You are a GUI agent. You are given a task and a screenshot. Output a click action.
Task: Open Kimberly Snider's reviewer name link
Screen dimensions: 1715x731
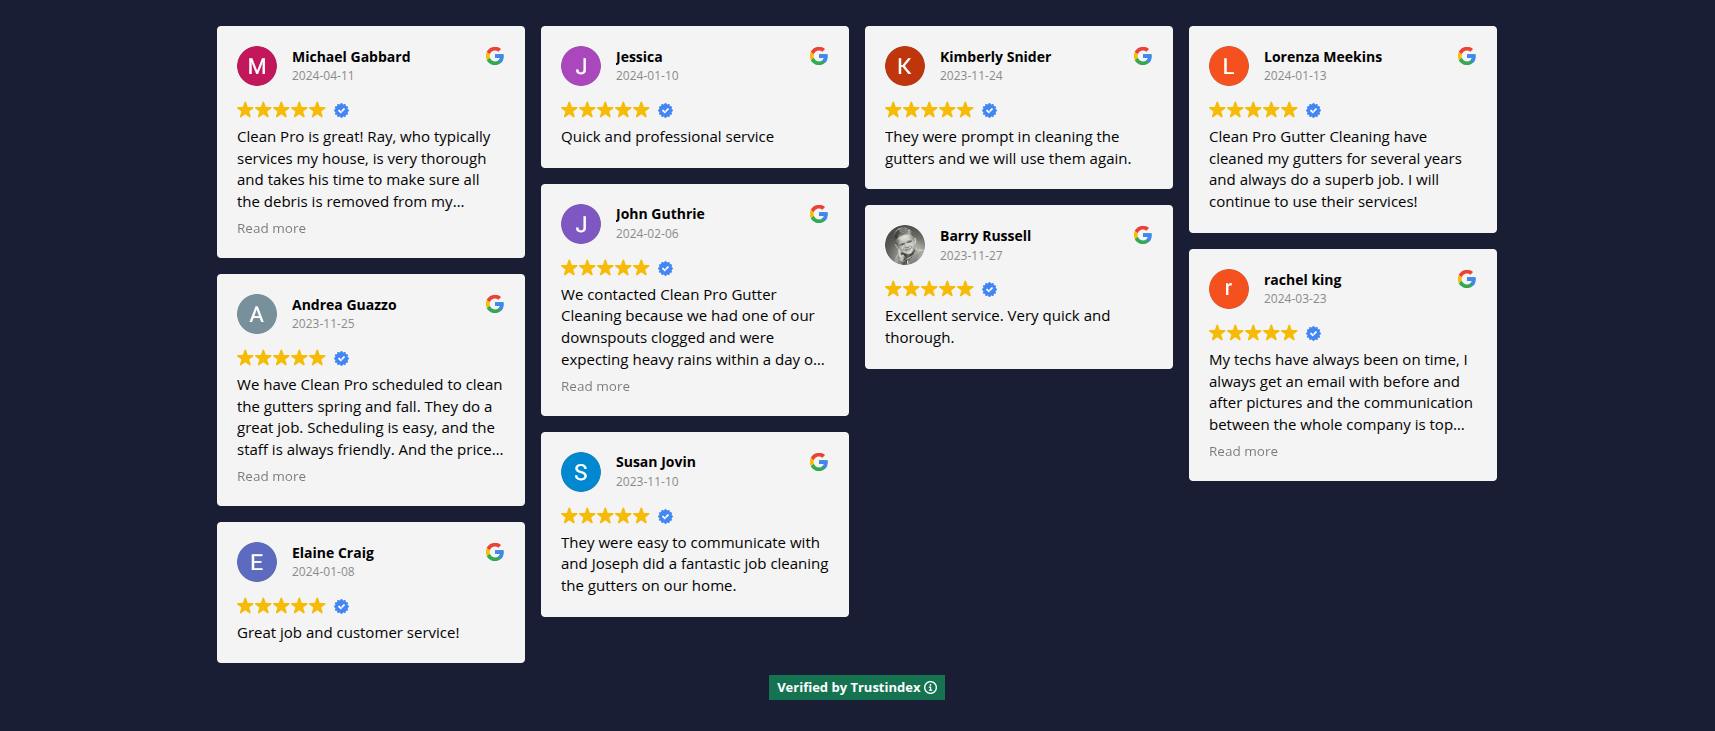pyautogui.click(x=995, y=57)
